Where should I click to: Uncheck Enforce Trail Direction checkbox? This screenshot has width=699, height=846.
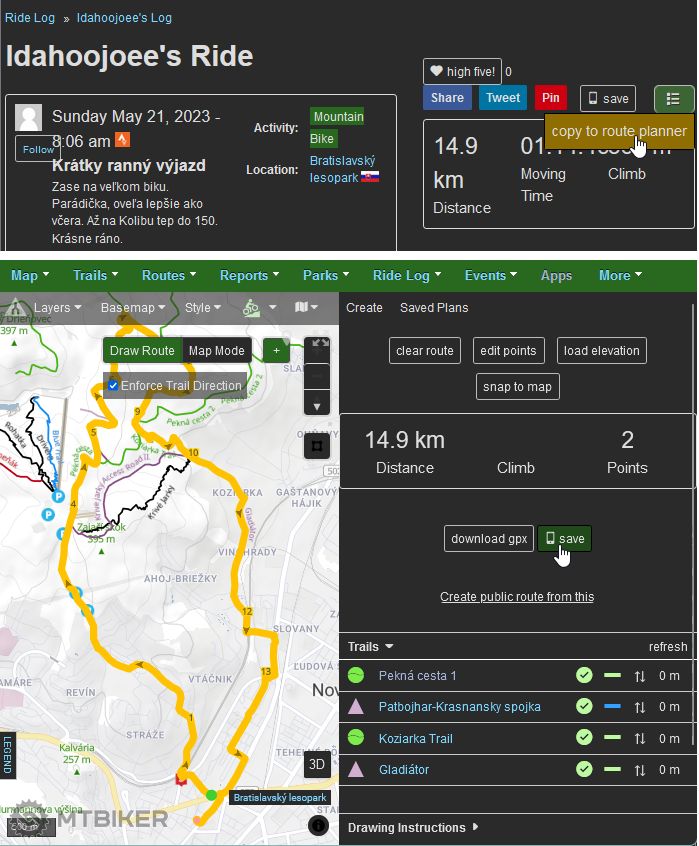pos(113,385)
